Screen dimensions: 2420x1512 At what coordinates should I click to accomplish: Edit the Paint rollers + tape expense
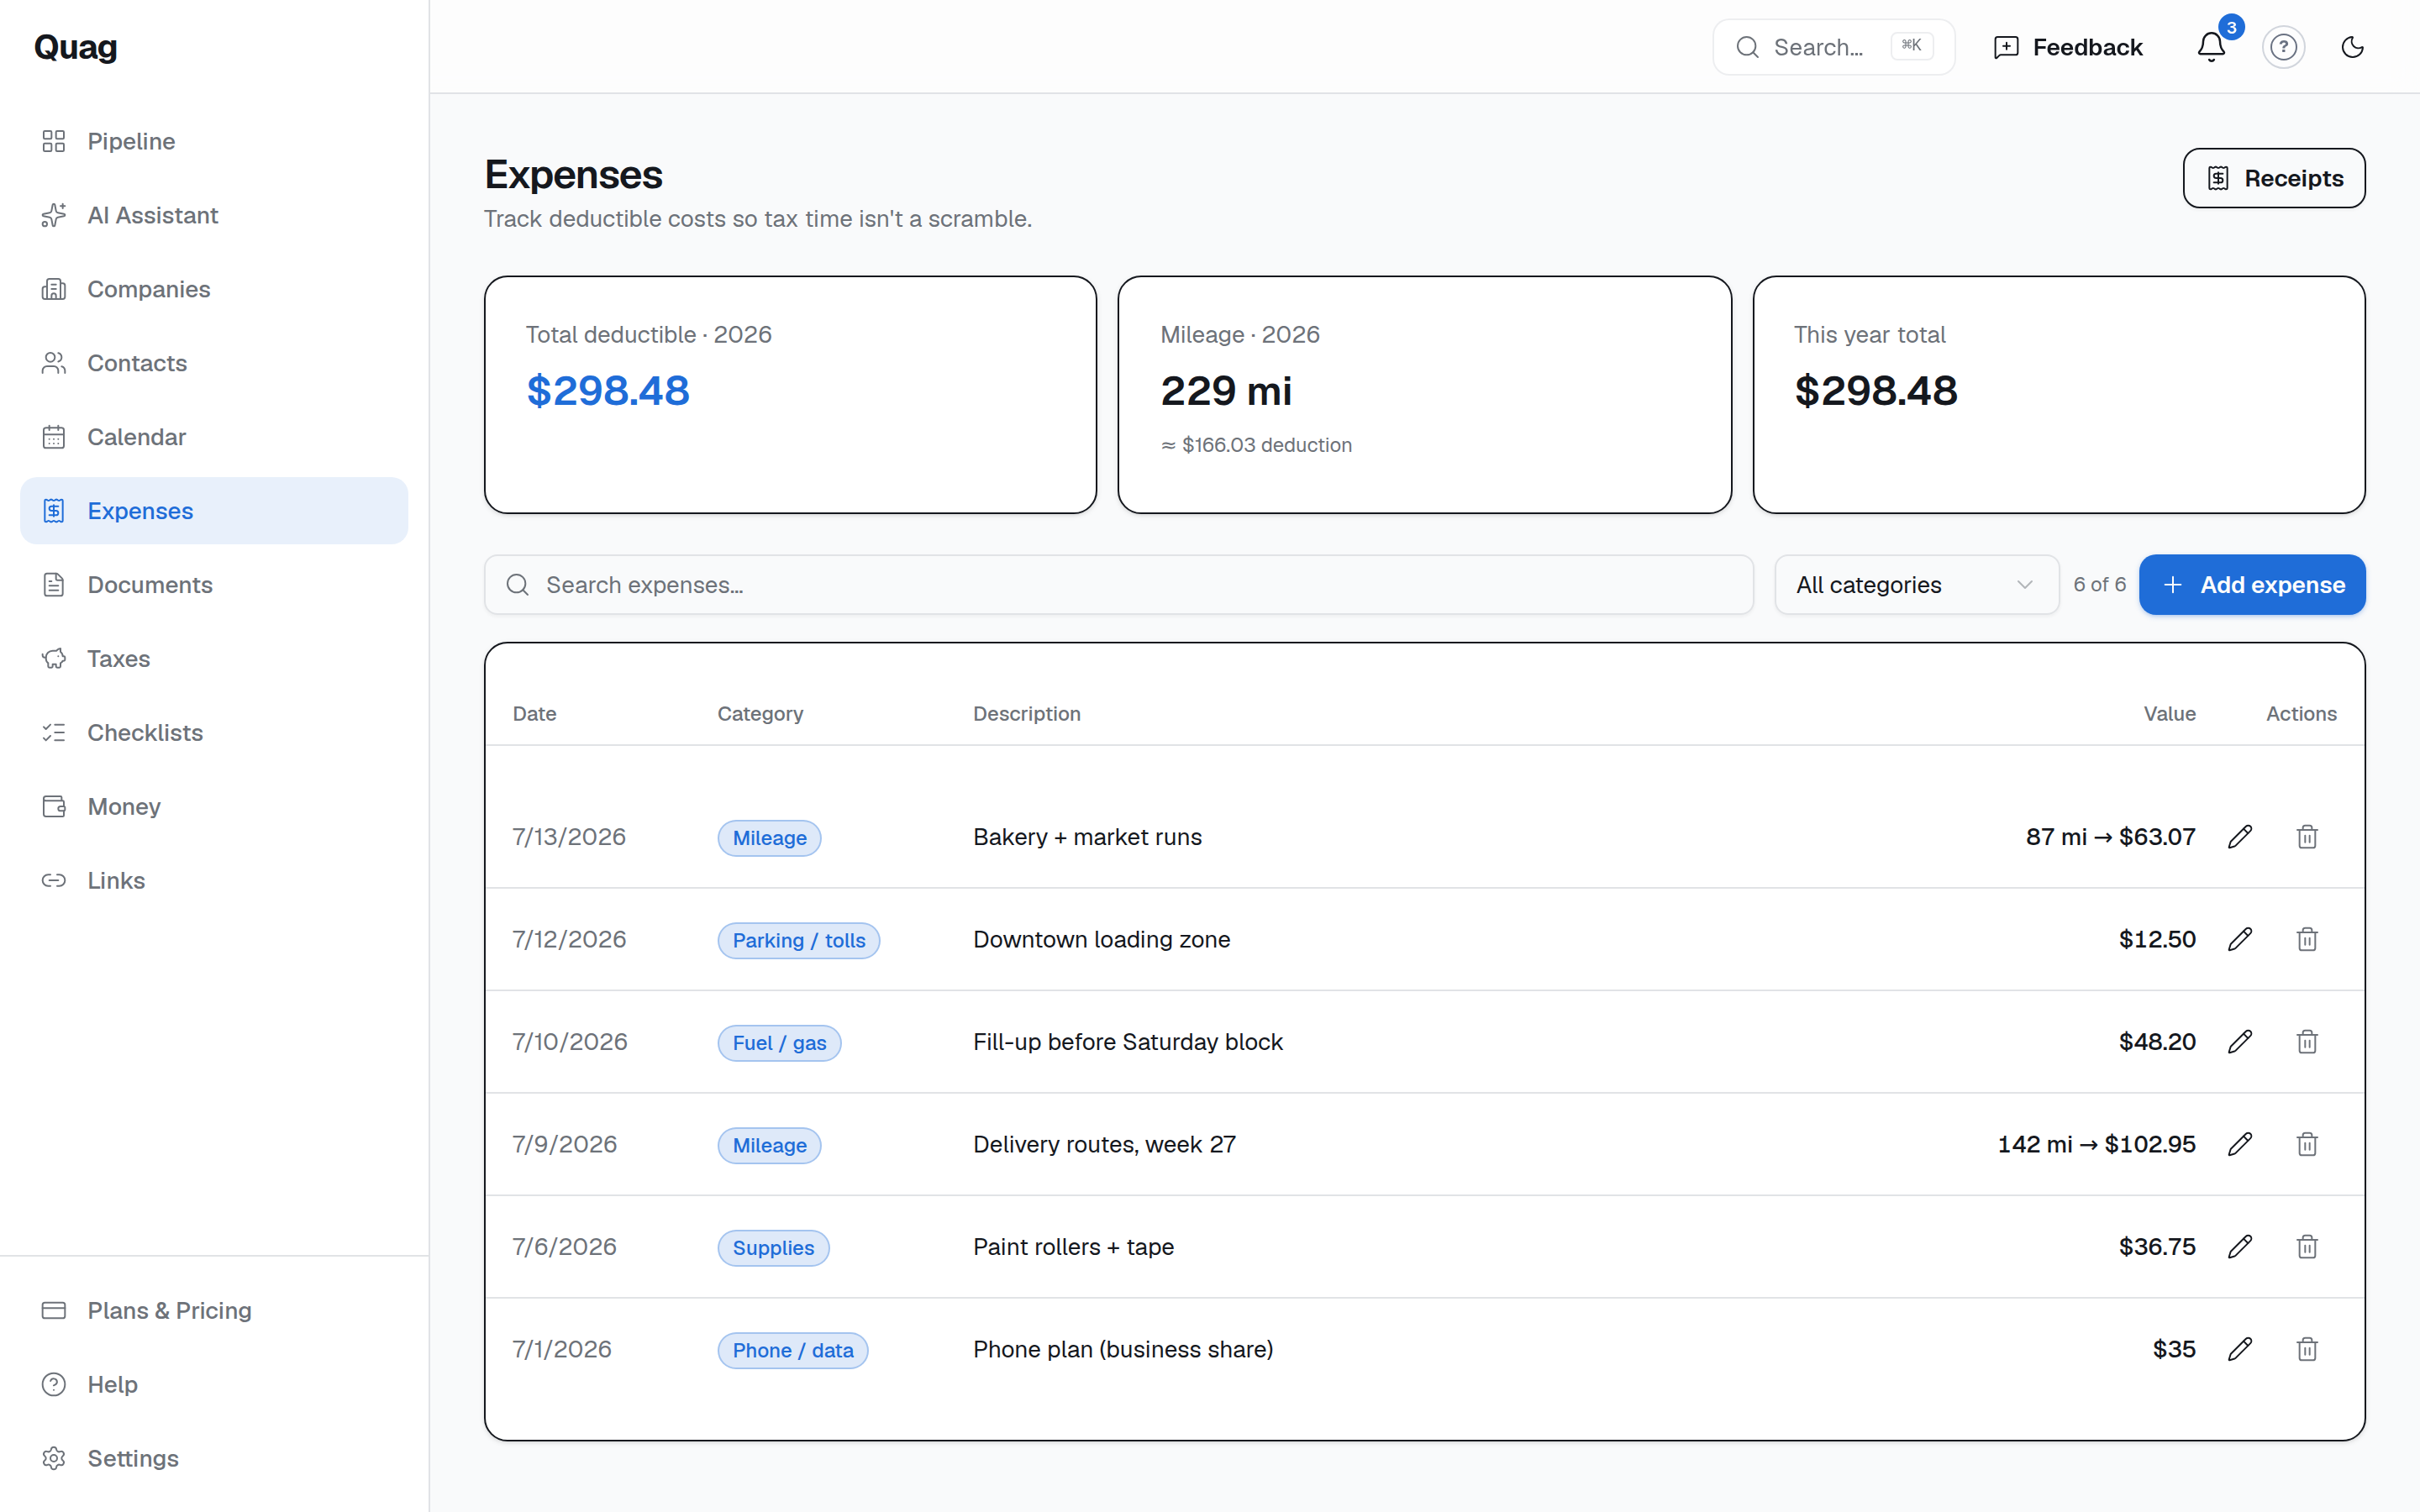2240,1247
